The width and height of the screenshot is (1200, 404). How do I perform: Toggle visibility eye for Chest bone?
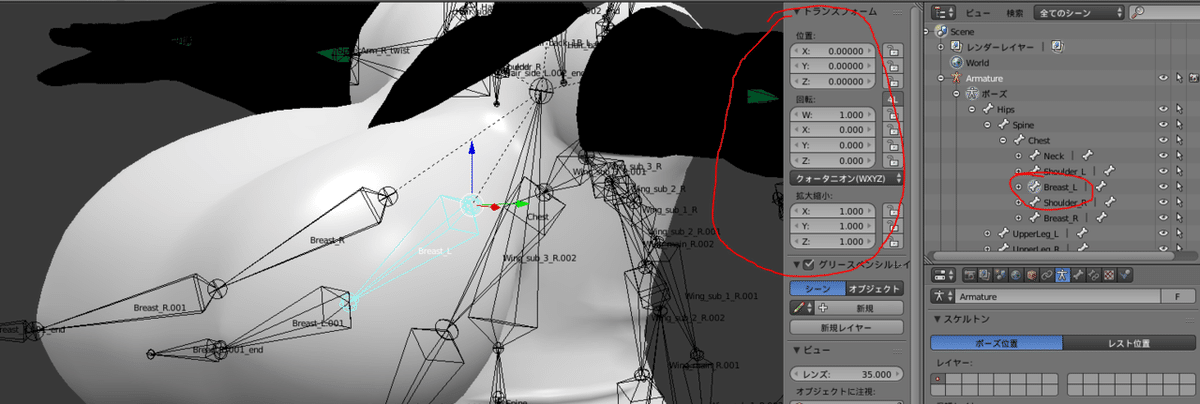click(x=1163, y=140)
